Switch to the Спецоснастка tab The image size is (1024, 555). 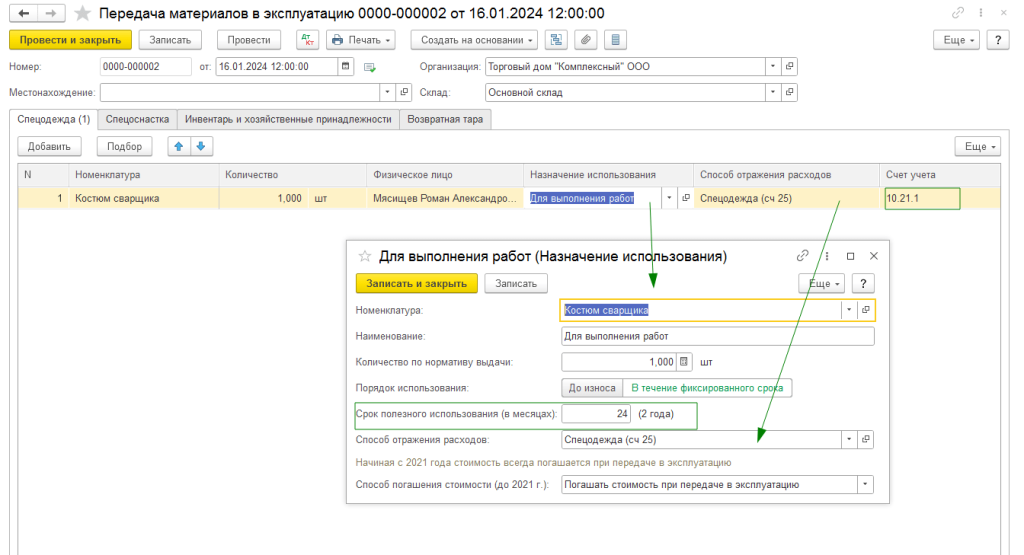137,119
